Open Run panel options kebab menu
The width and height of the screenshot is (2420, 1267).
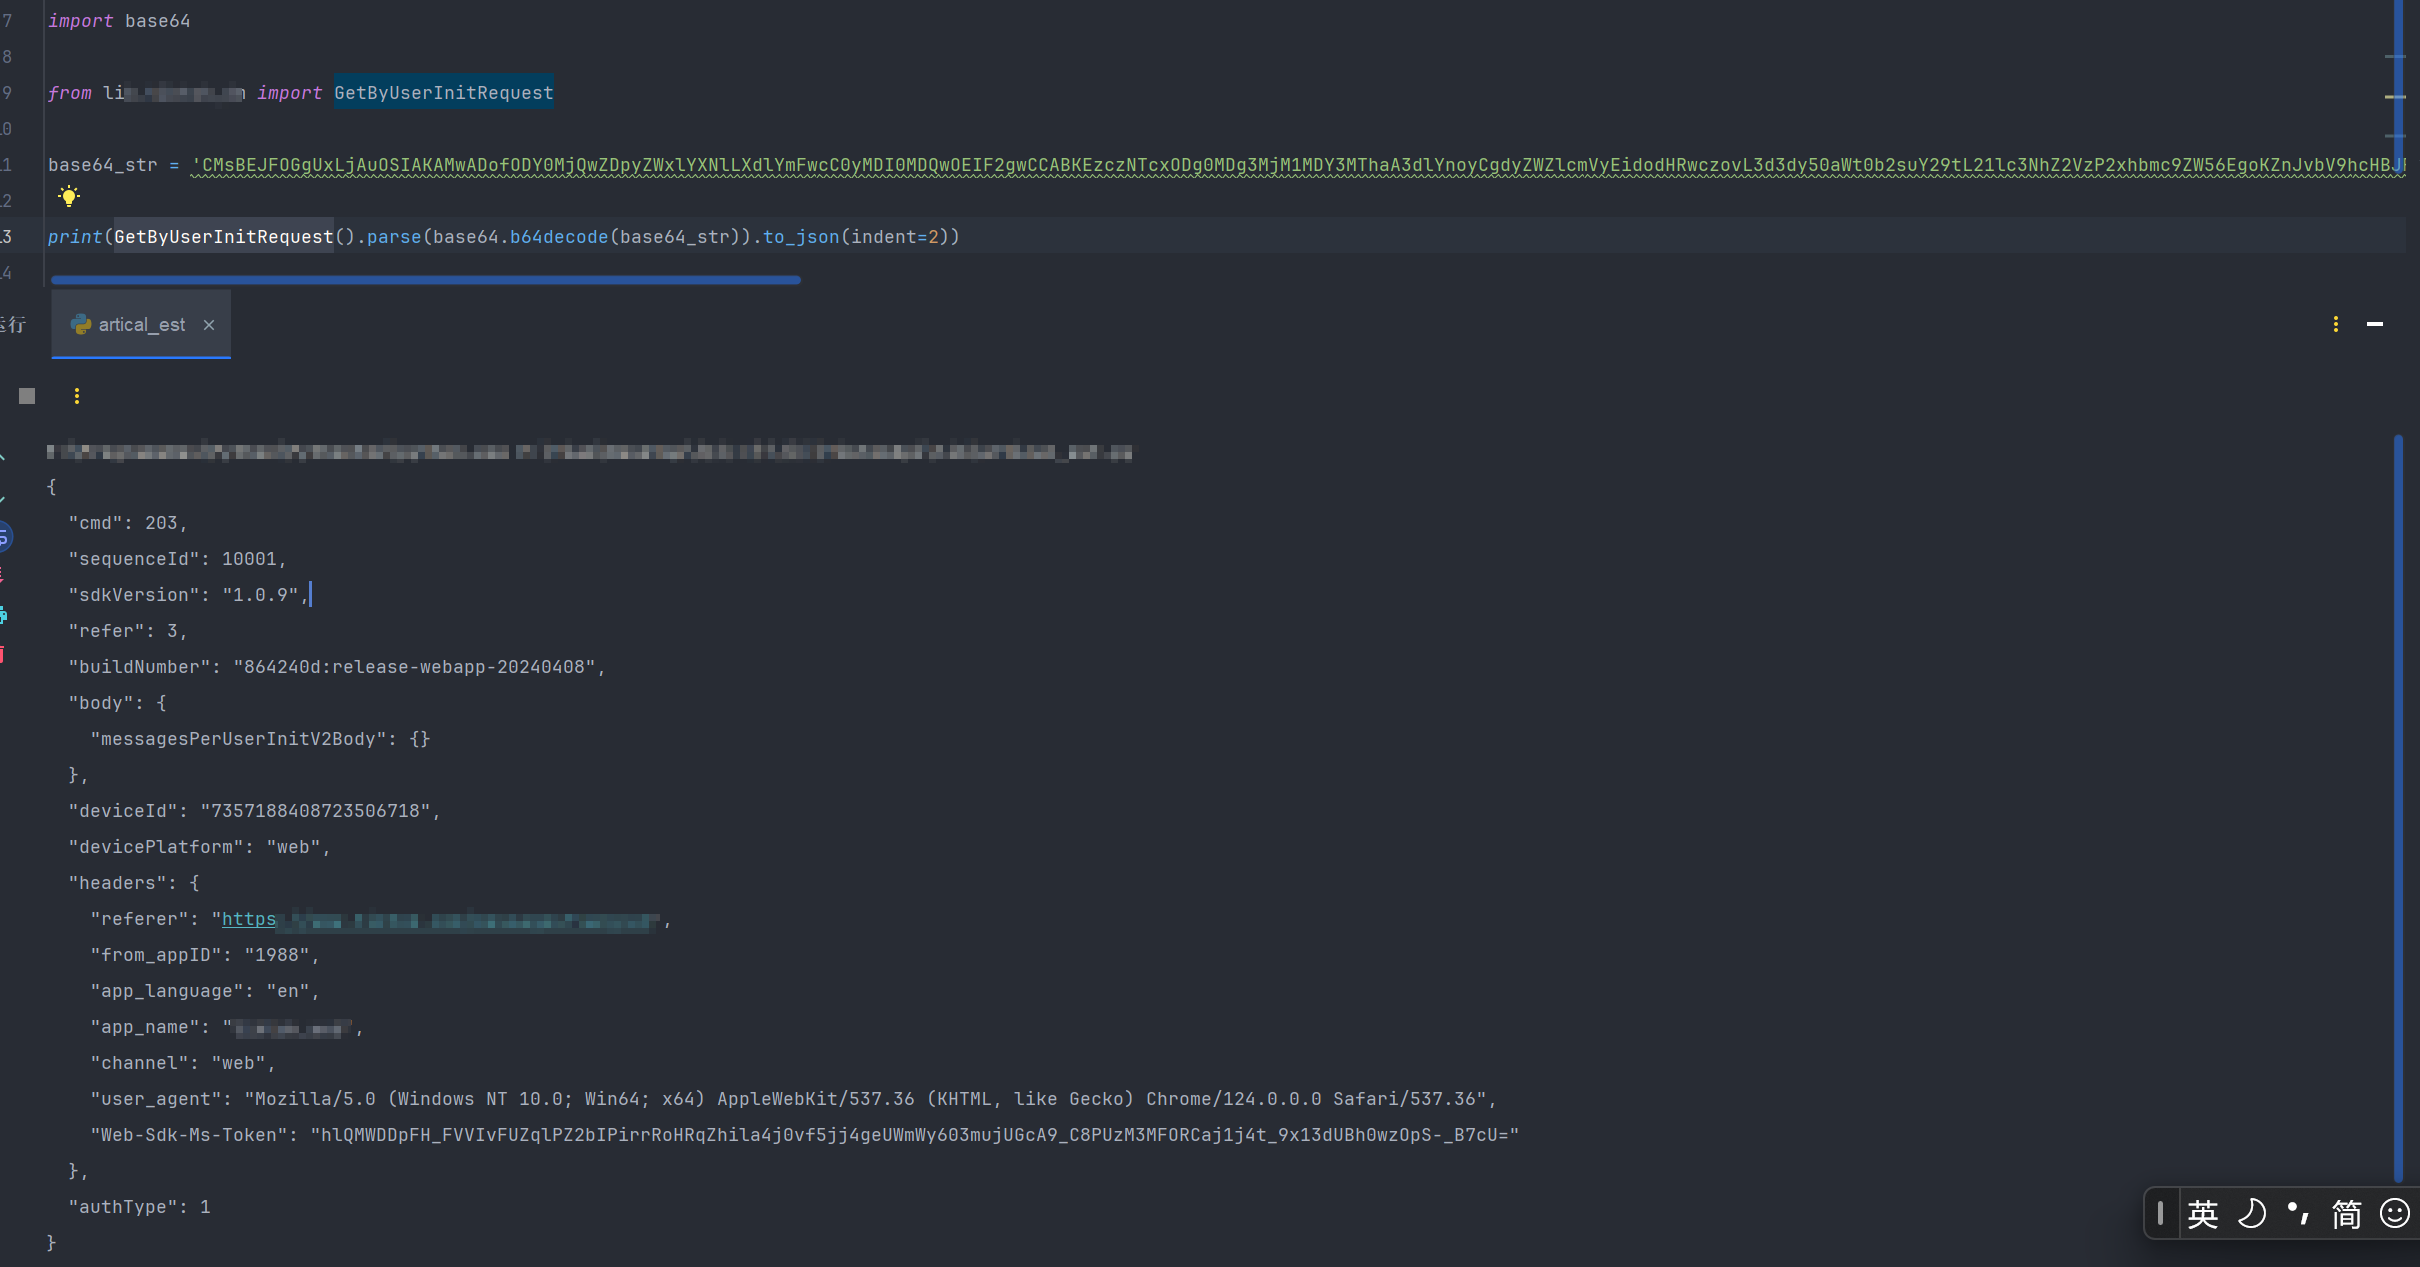click(2335, 324)
